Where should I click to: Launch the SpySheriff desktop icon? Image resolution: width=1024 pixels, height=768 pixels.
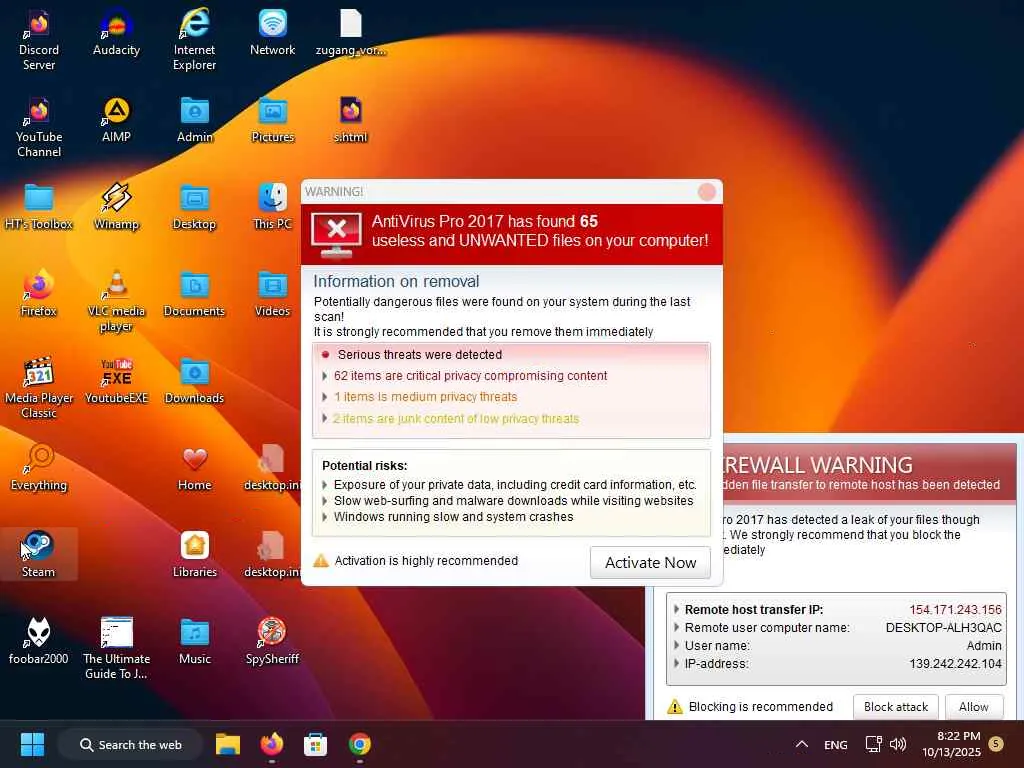coord(272,641)
